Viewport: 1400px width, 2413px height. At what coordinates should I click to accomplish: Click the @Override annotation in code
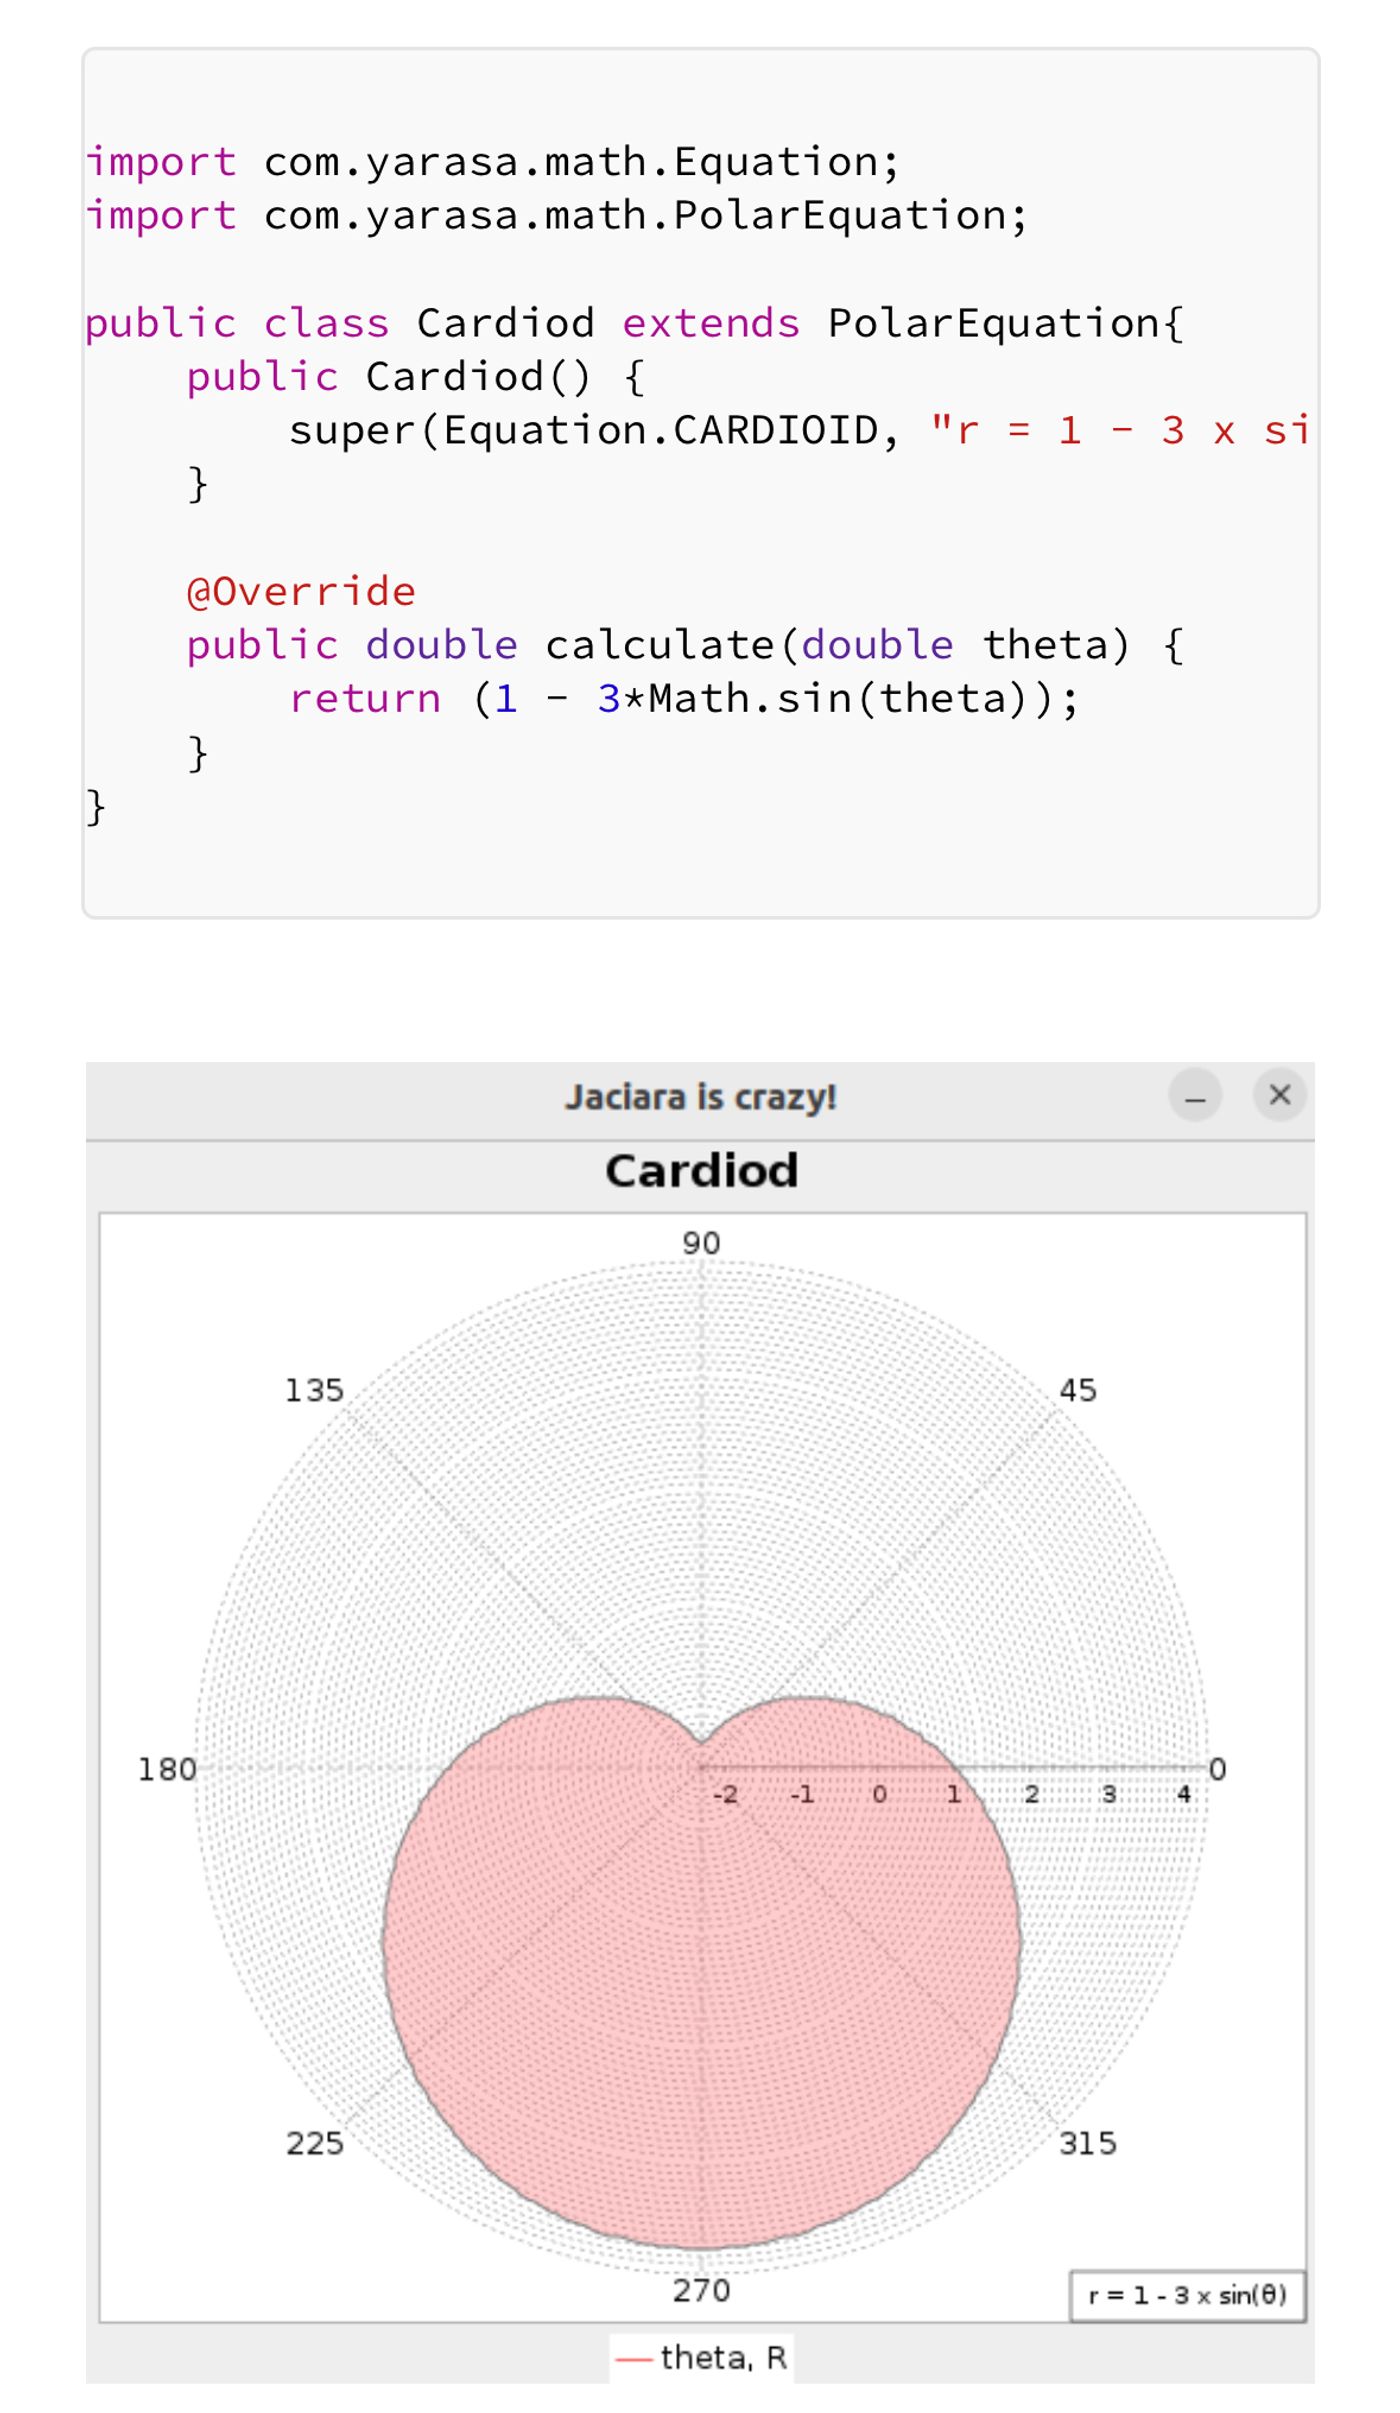pos(301,591)
